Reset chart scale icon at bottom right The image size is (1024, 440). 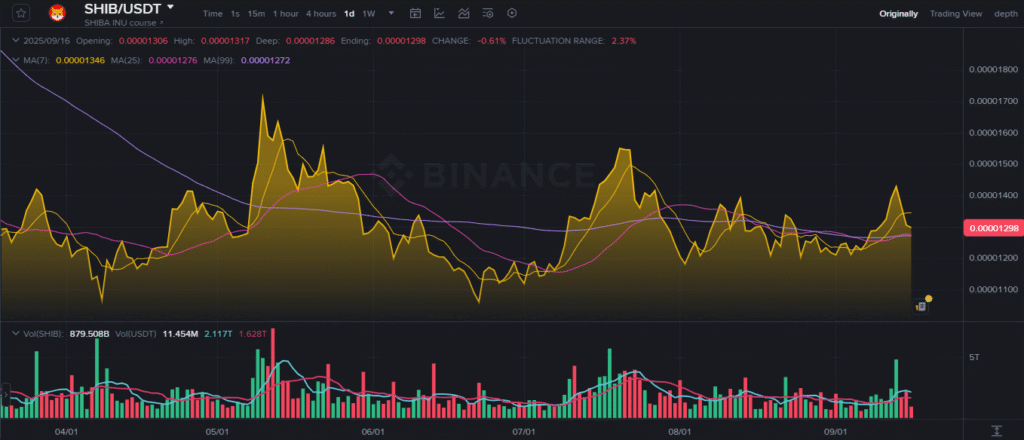[x=996, y=430]
